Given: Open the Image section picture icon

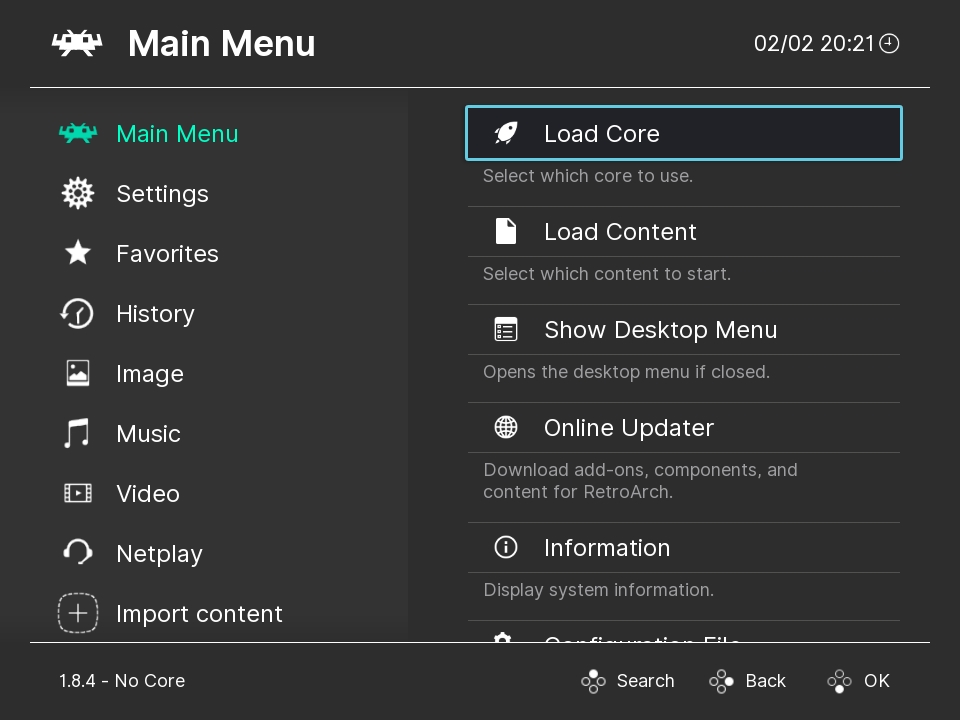Looking at the screenshot, I should 78,374.
